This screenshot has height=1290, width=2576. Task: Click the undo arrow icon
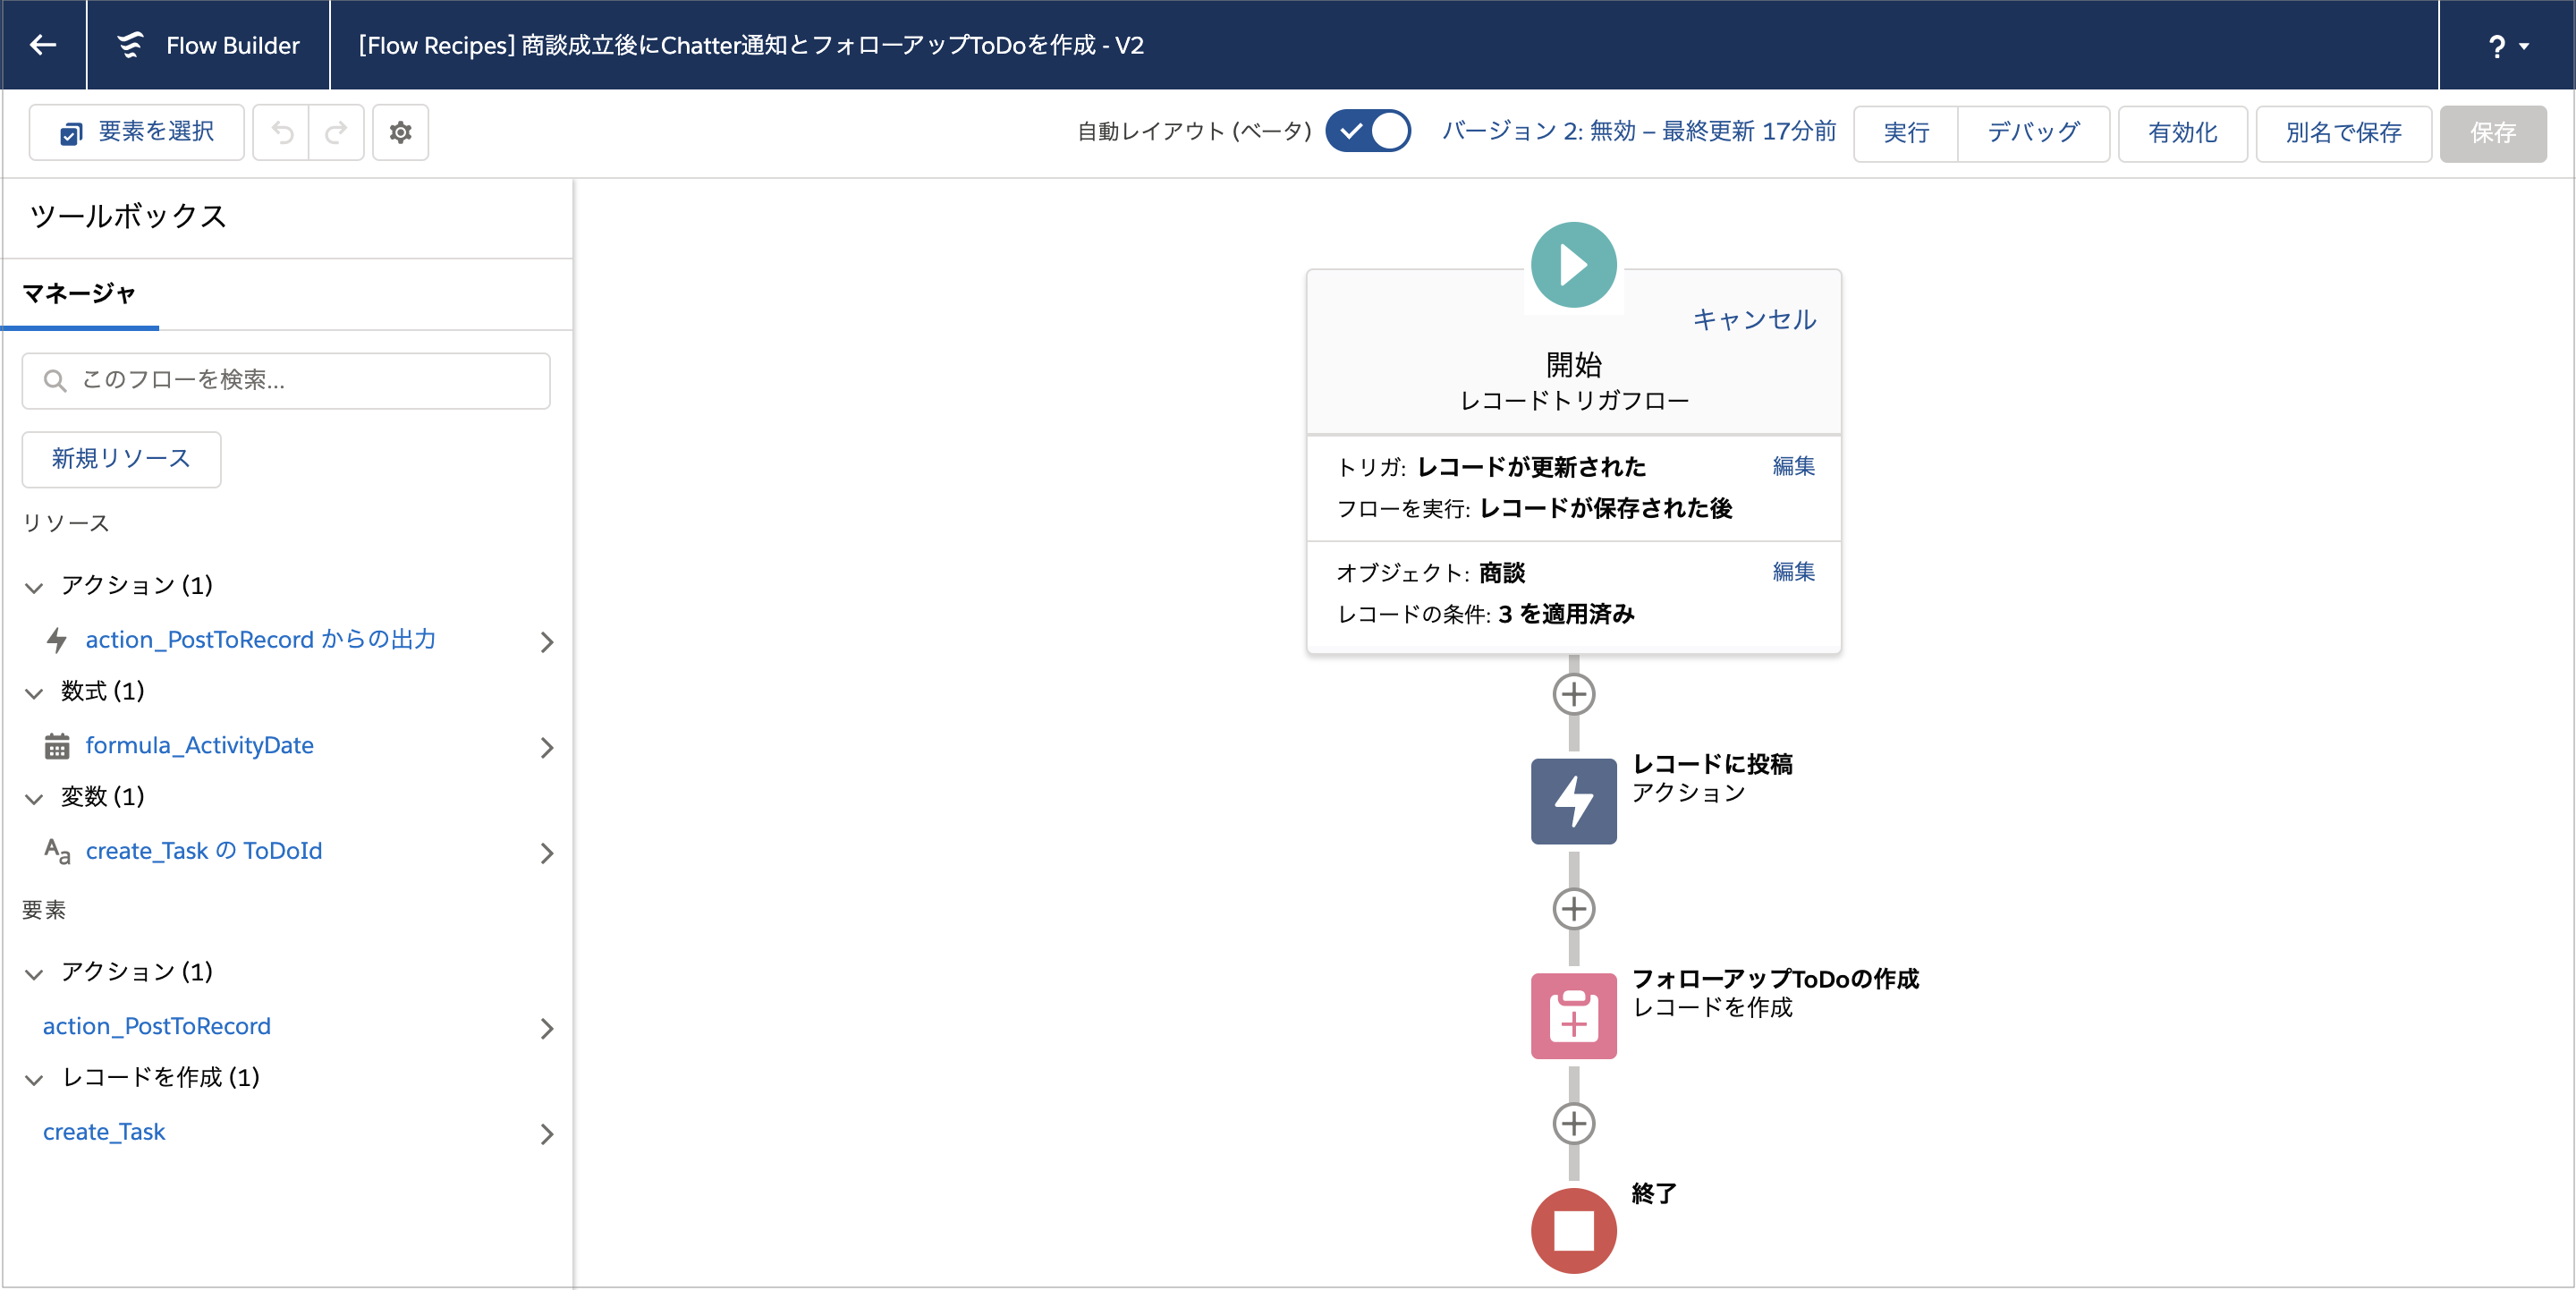281,132
